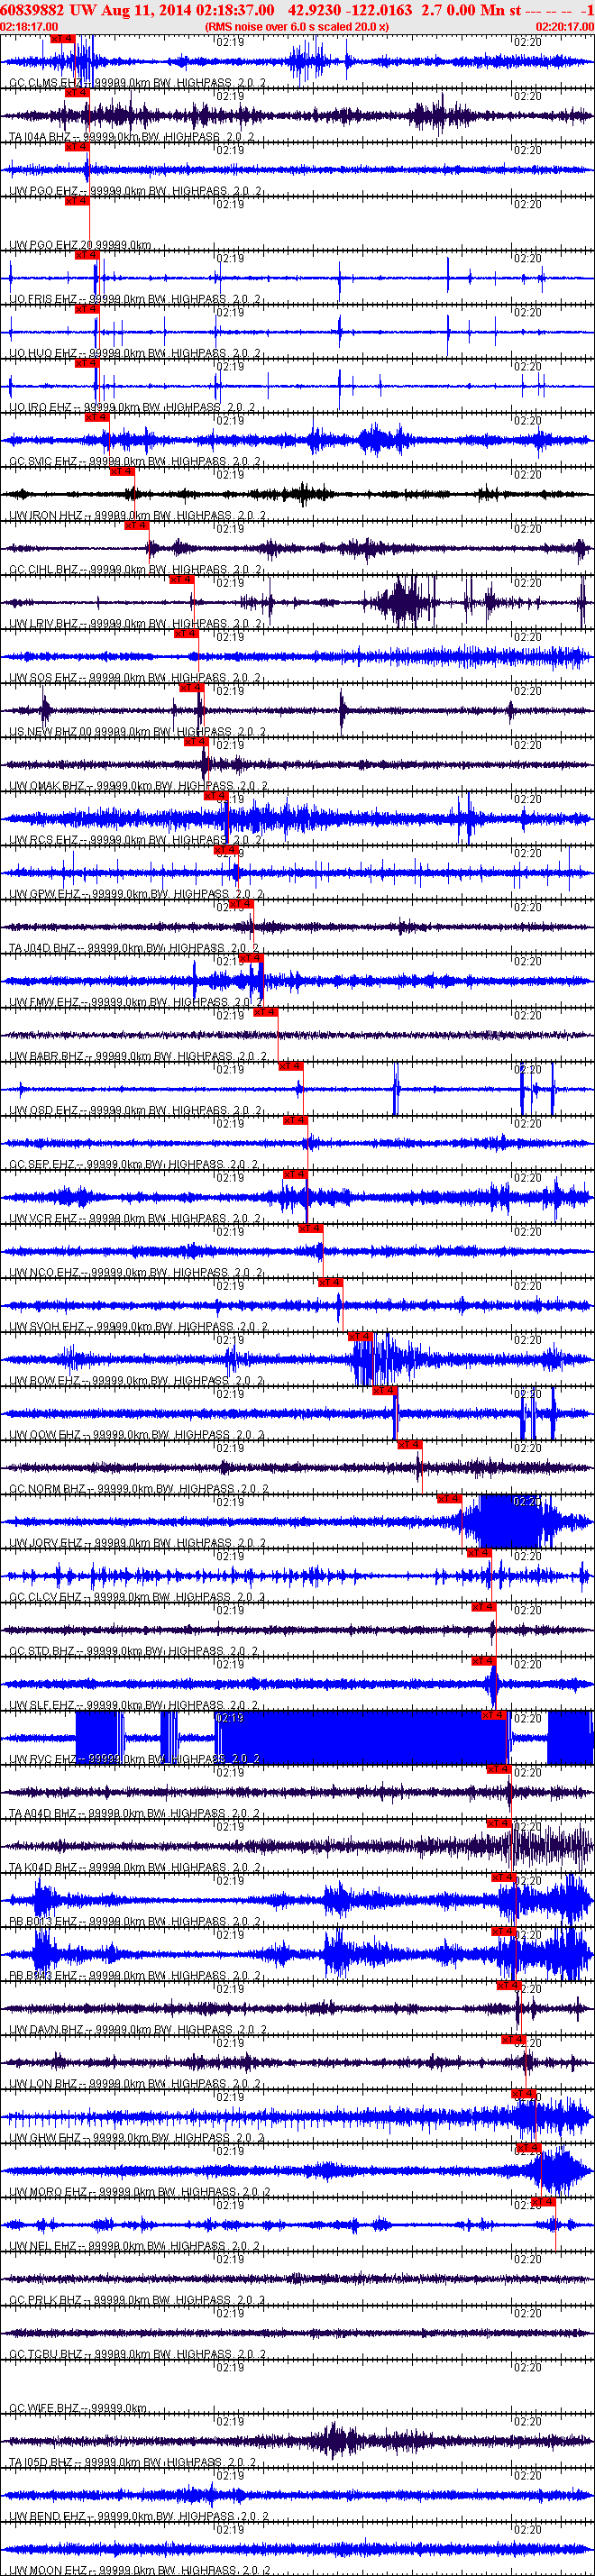Select the xT pick flag on UW BOW trace

coord(360,1337)
